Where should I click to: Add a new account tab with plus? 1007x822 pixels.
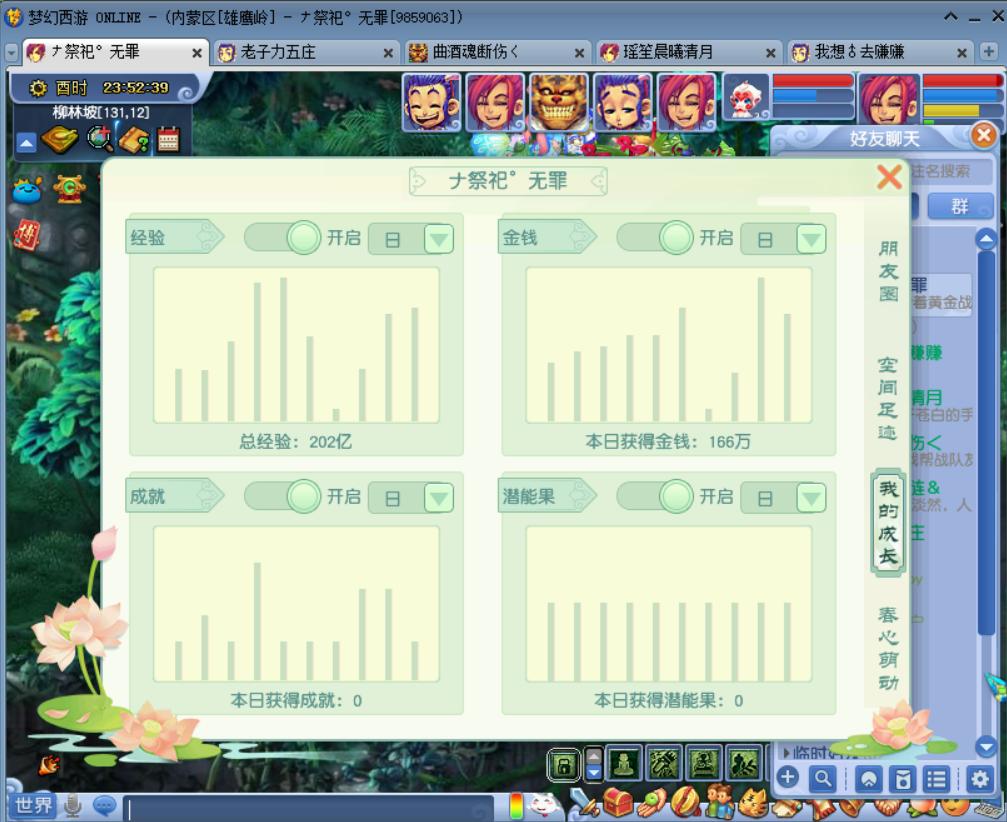click(x=989, y=52)
